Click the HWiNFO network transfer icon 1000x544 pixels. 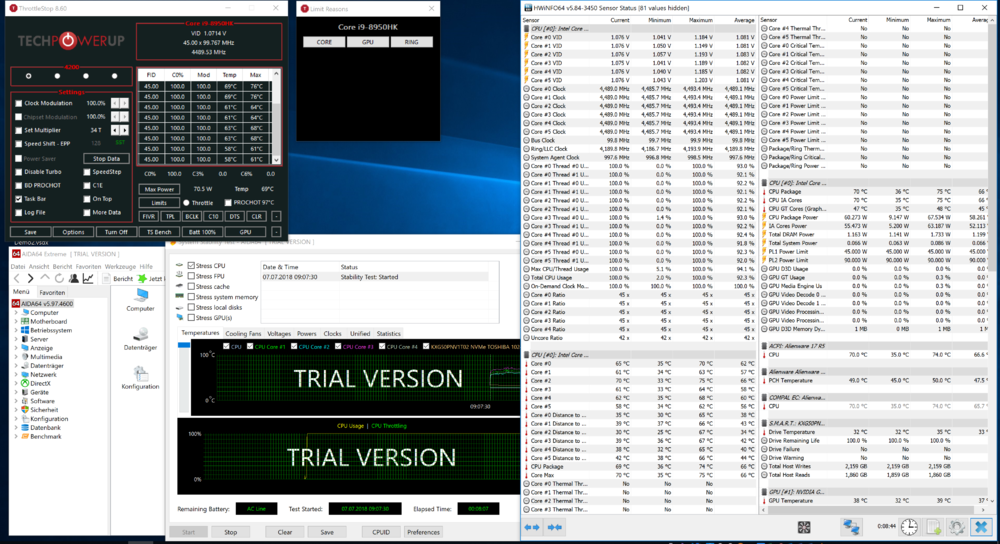pyautogui.click(x=851, y=526)
